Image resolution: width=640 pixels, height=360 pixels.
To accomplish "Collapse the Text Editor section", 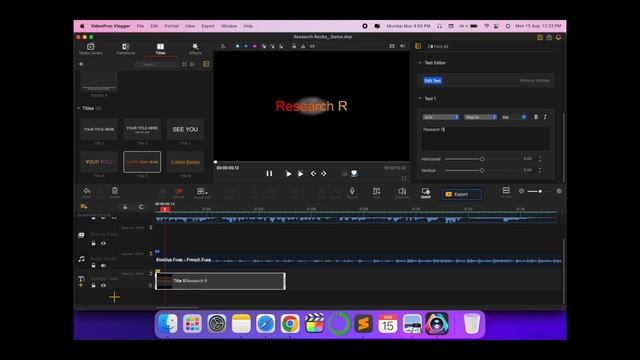I will coord(420,63).
